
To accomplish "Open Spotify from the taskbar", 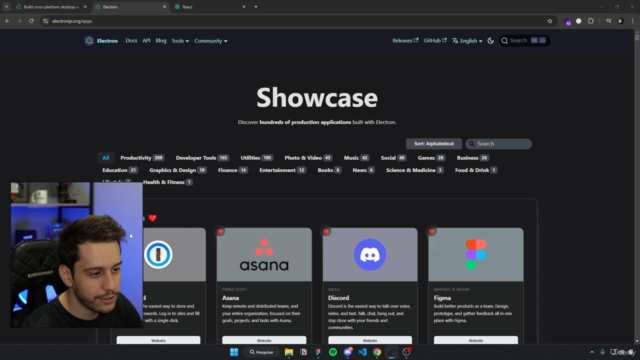I will (x=333, y=352).
